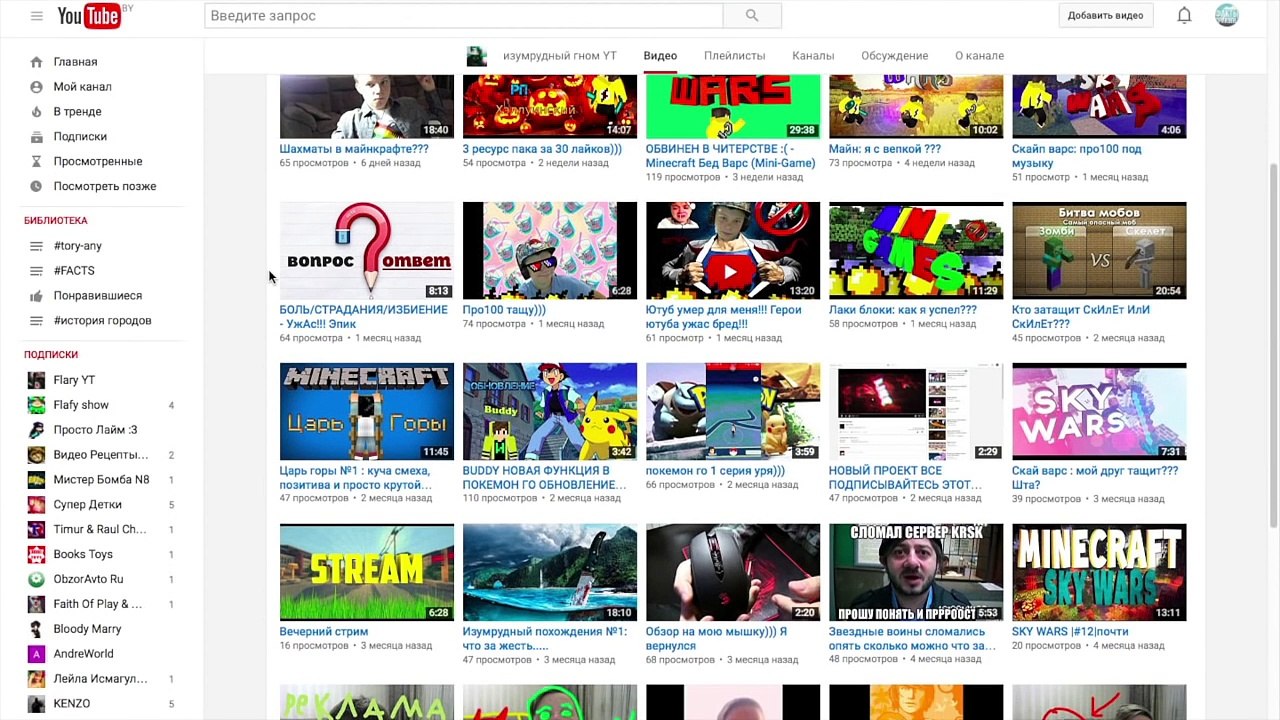Viewport: 1280px width, 720px height.
Task: Click the Подписки subscriptions icon
Action: pos(36,137)
